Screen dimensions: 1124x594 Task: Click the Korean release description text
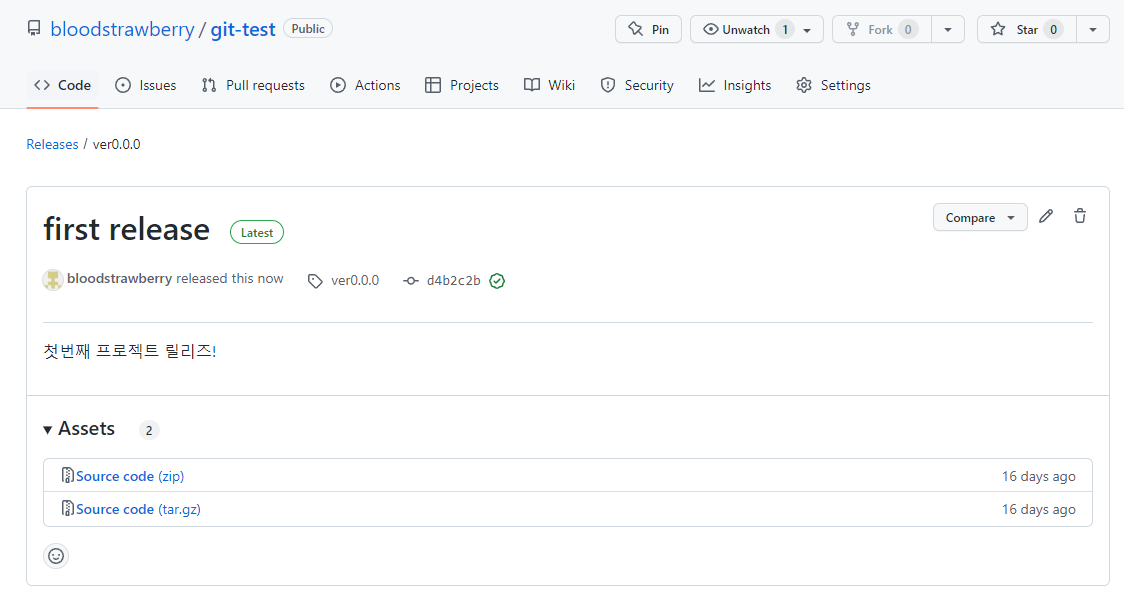coord(129,350)
